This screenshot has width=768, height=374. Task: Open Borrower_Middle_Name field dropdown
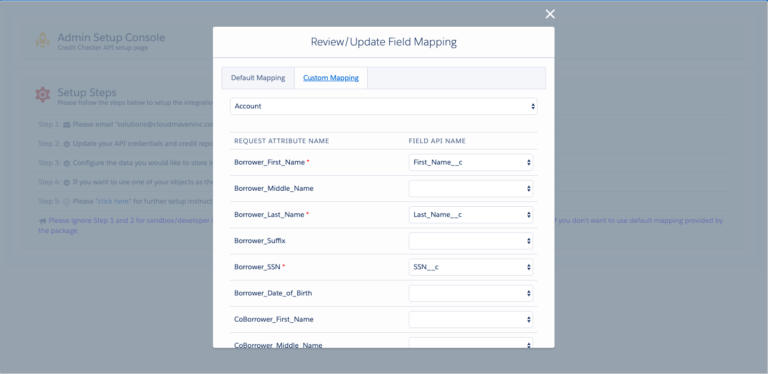[x=471, y=188]
